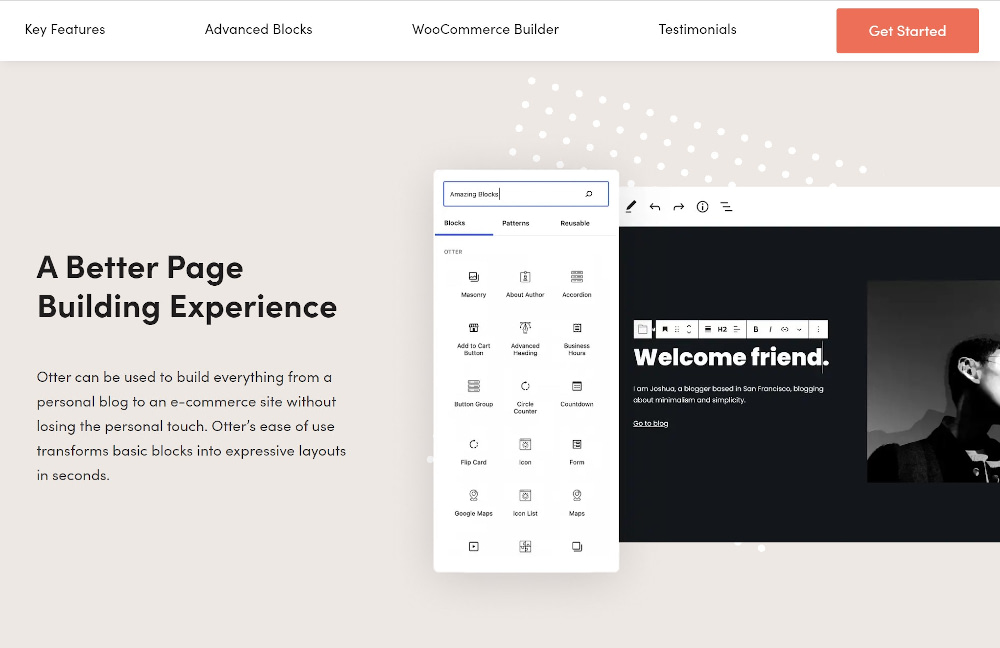Add the Google Maps block icon
1000x648 pixels.
tap(474, 495)
